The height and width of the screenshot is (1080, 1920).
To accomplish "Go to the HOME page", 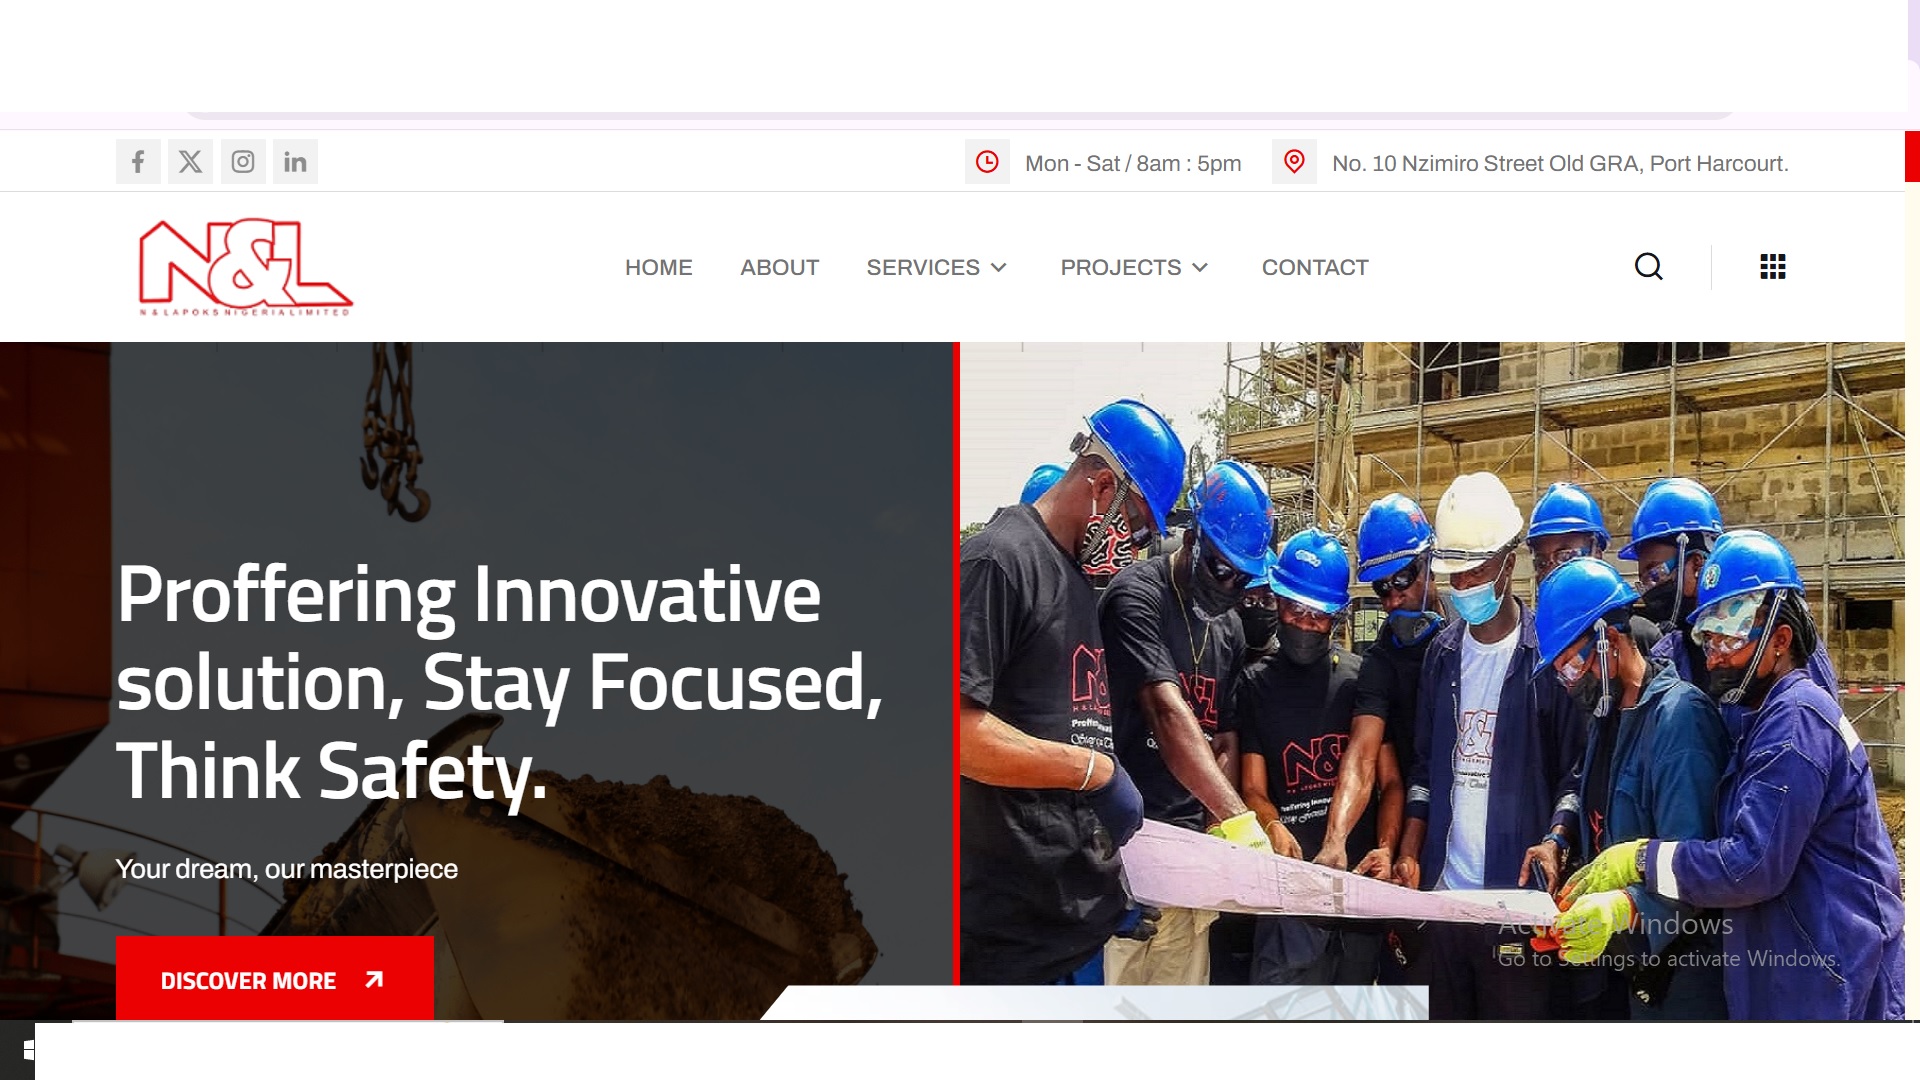I will pyautogui.click(x=658, y=268).
